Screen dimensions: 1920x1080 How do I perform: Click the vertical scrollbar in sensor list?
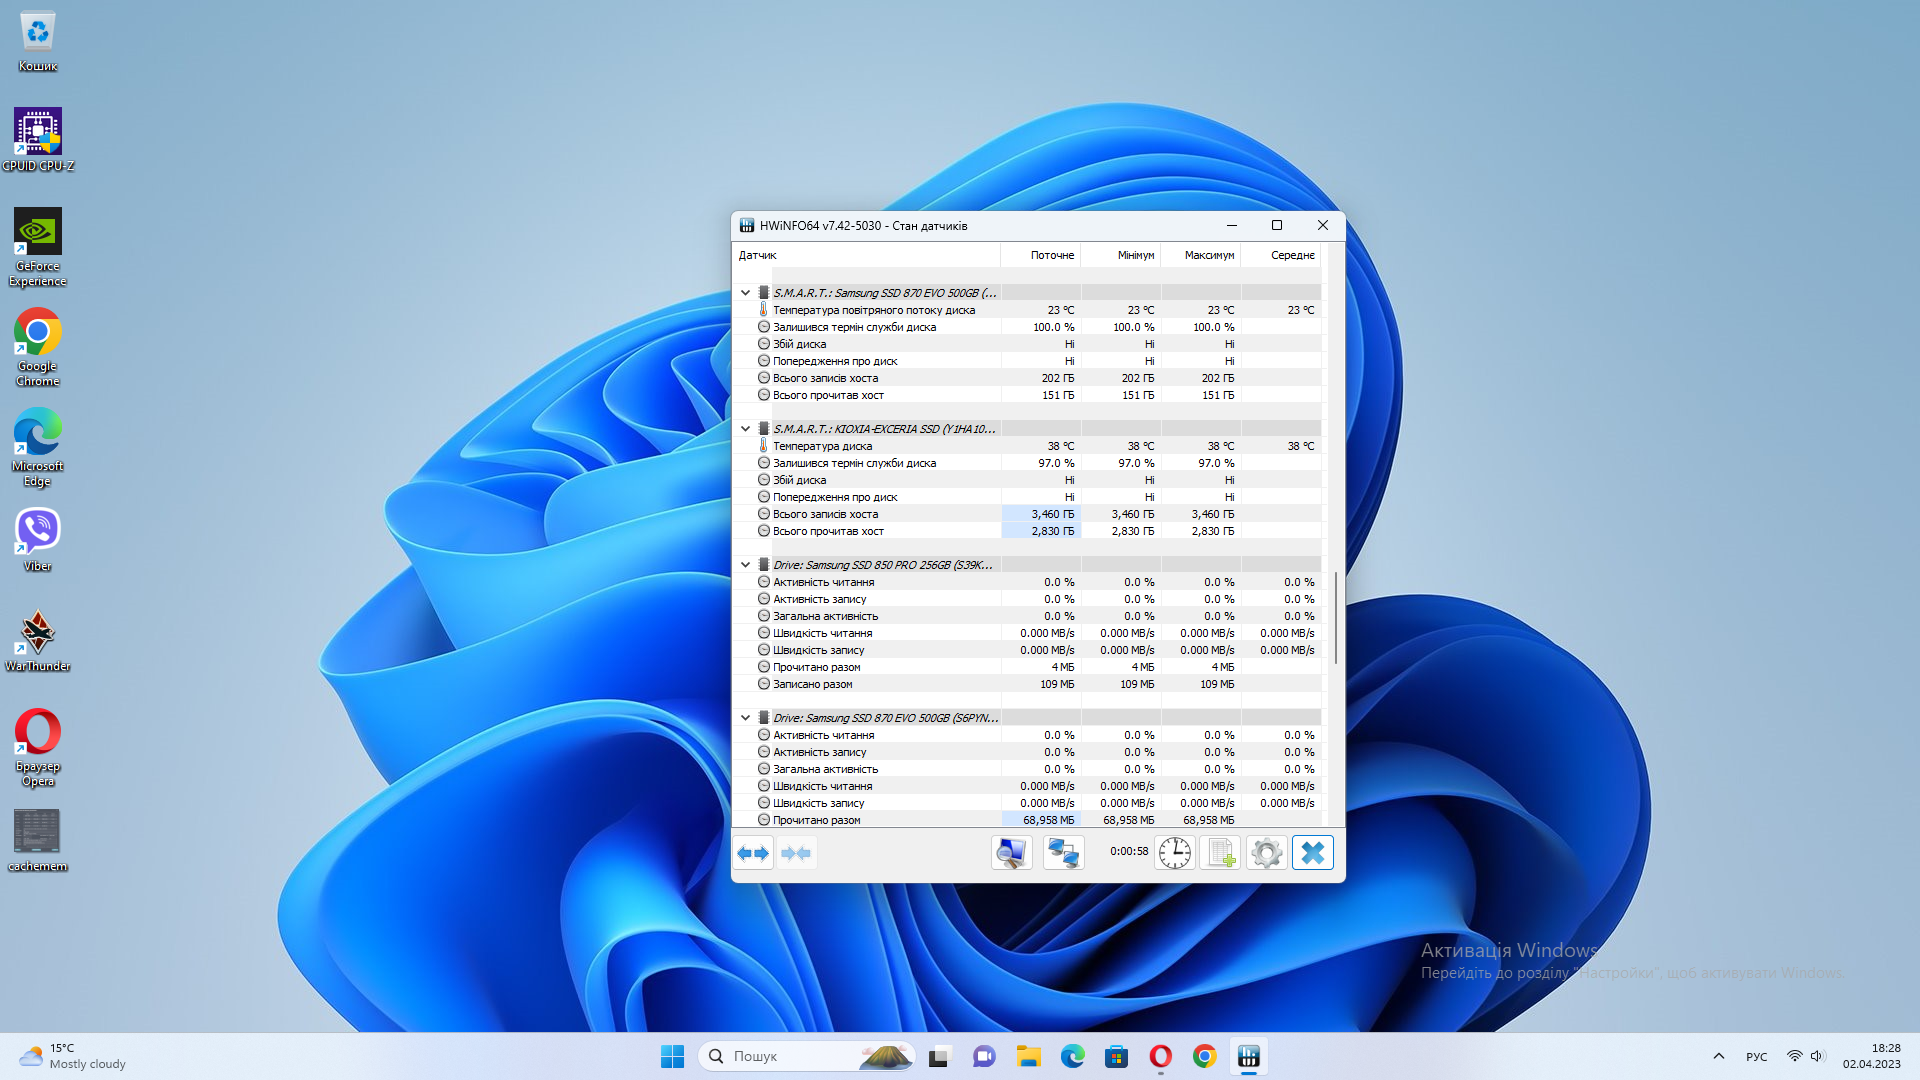tap(1335, 618)
